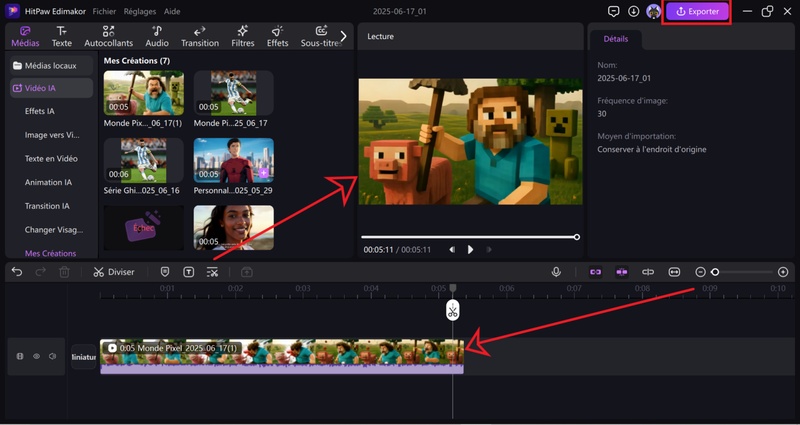Expand more tabs with the right chevron

coord(343,36)
